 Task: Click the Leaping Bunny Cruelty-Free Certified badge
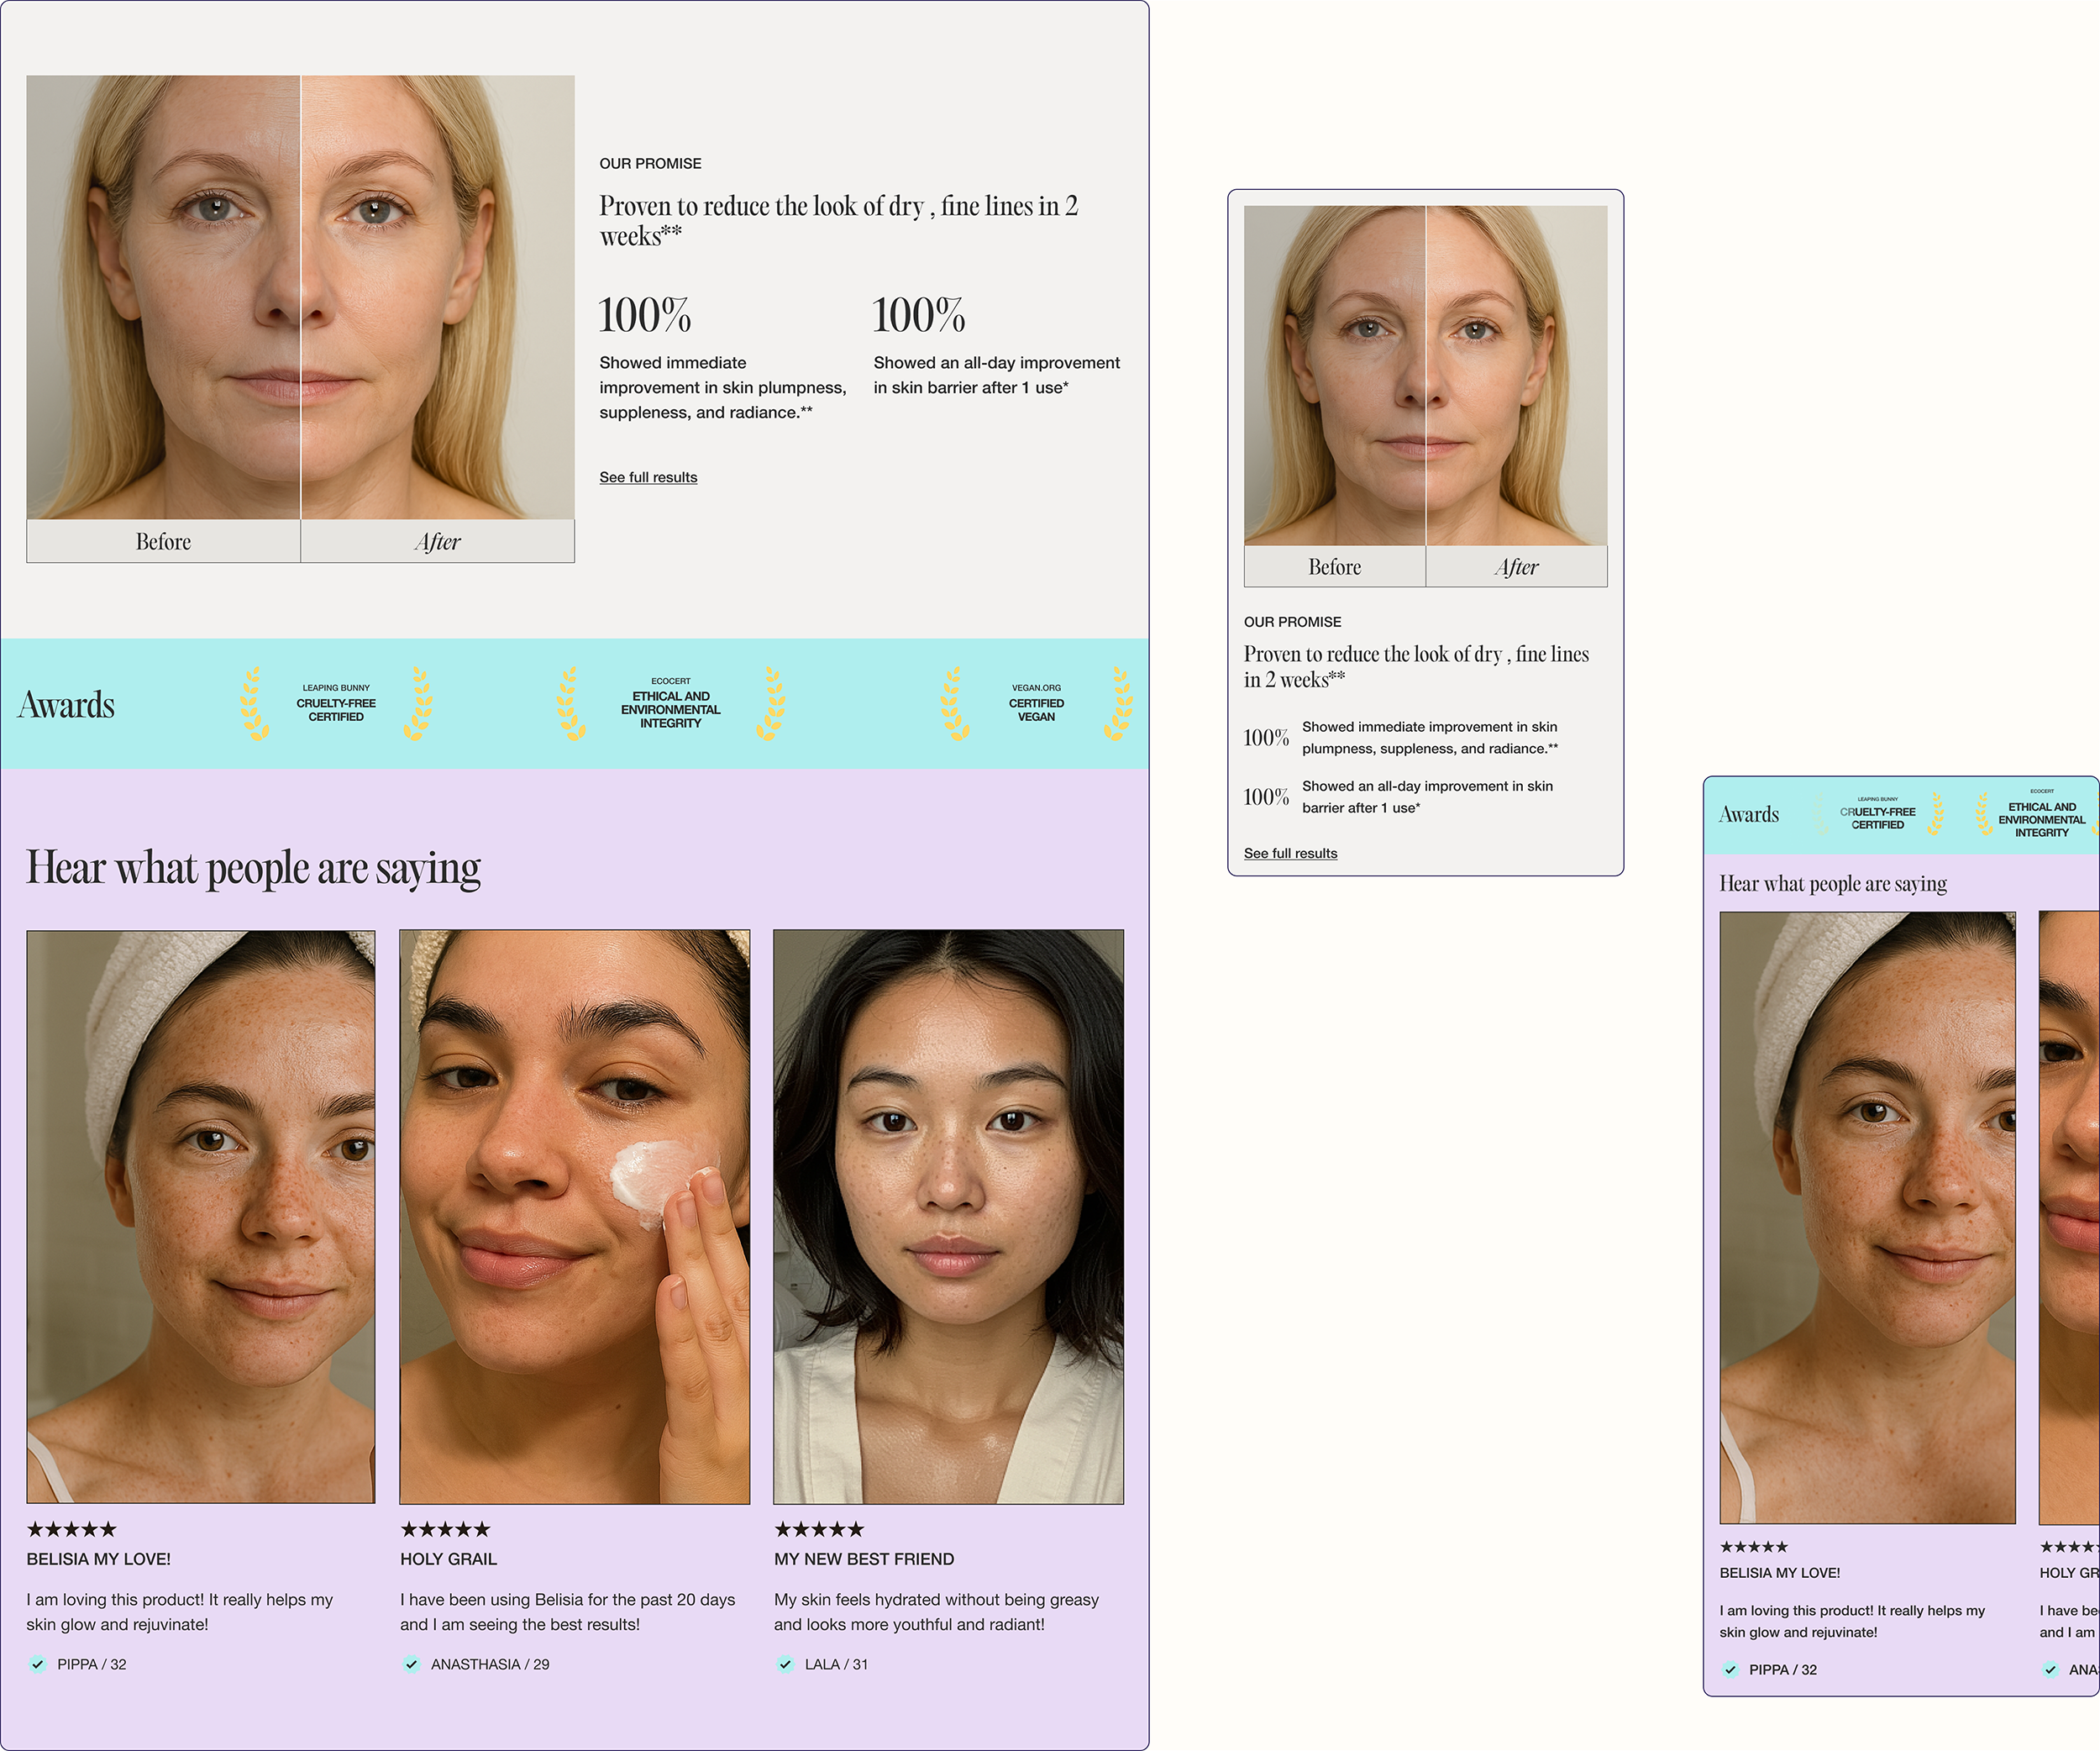tap(336, 703)
